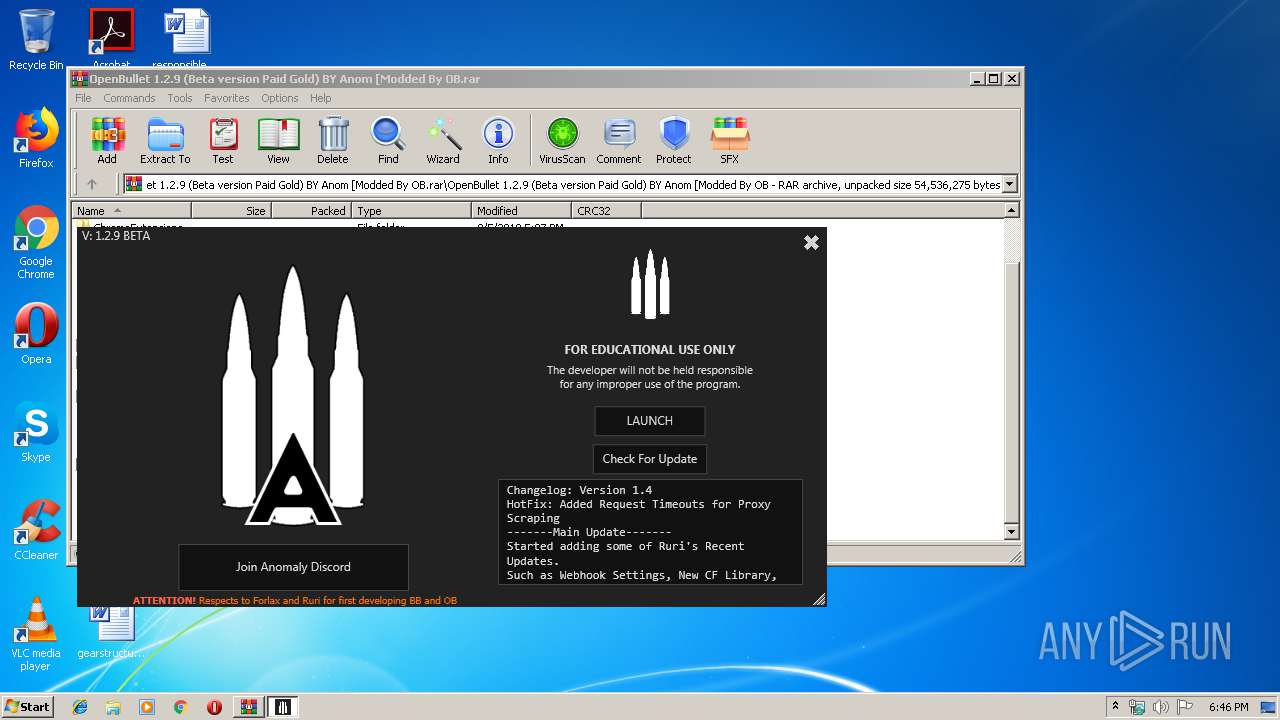Select the Acrobat desktop shortcut
Screen dimensions: 1280x720
111,38
